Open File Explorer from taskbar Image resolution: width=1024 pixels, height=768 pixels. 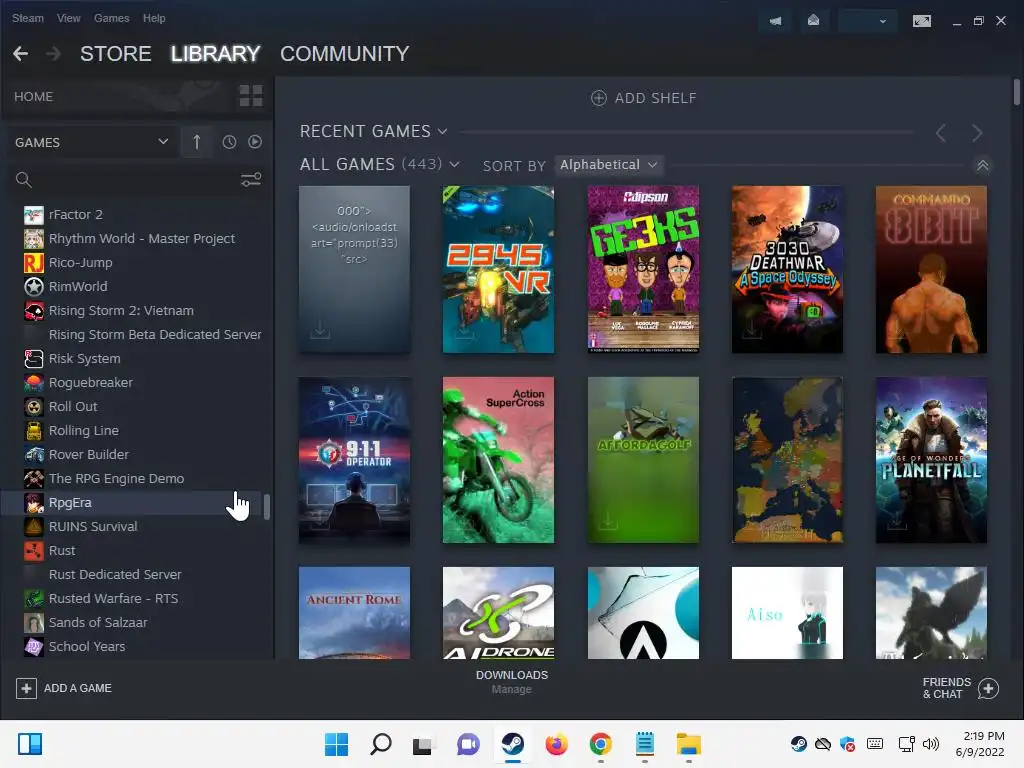pyautogui.click(x=688, y=744)
